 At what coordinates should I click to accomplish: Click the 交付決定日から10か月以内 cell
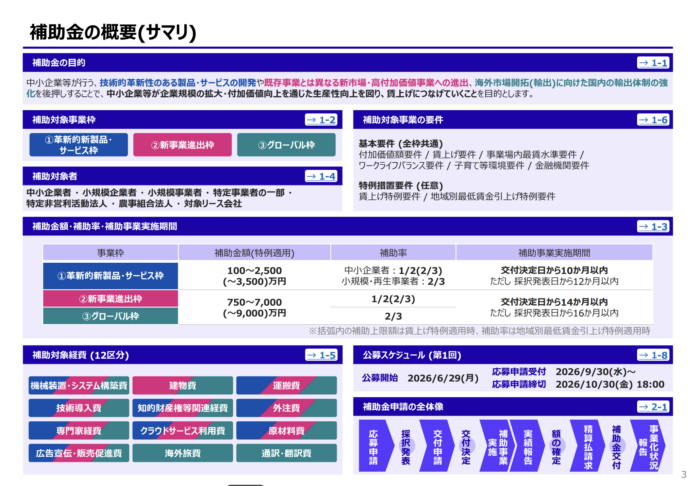point(554,276)
